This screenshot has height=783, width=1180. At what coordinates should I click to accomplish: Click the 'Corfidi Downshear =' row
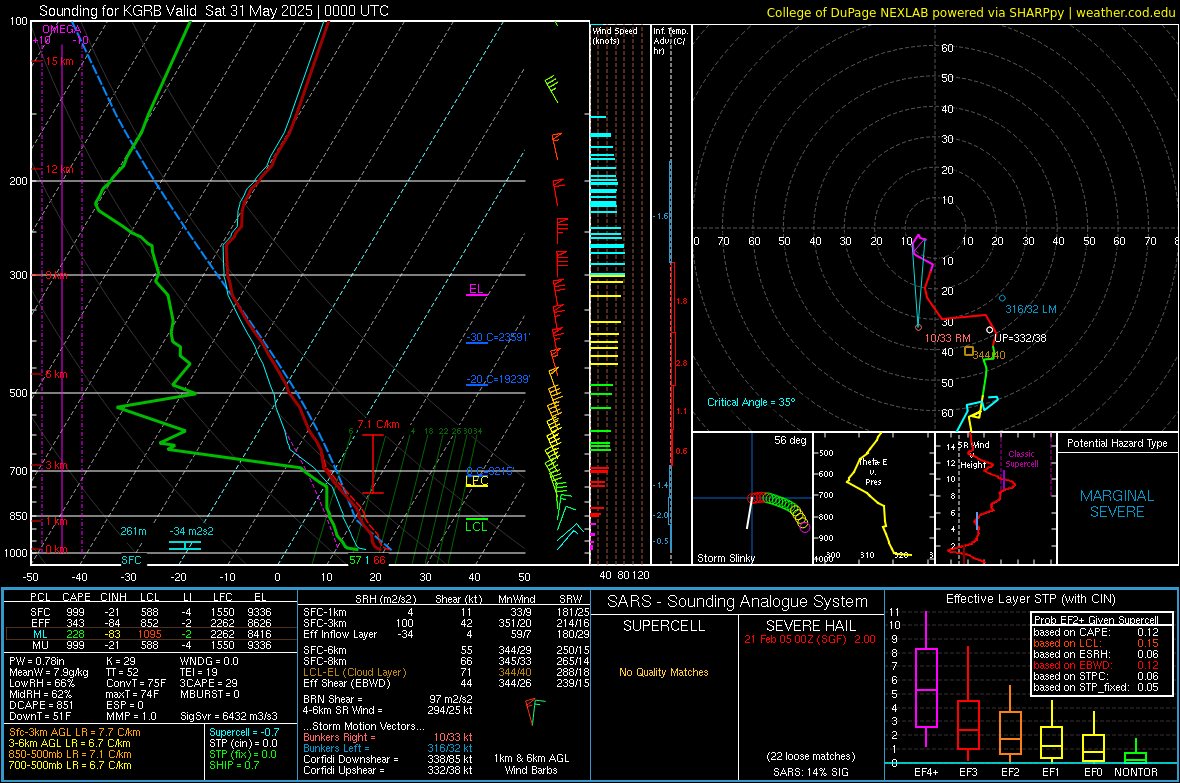(388, 759)
